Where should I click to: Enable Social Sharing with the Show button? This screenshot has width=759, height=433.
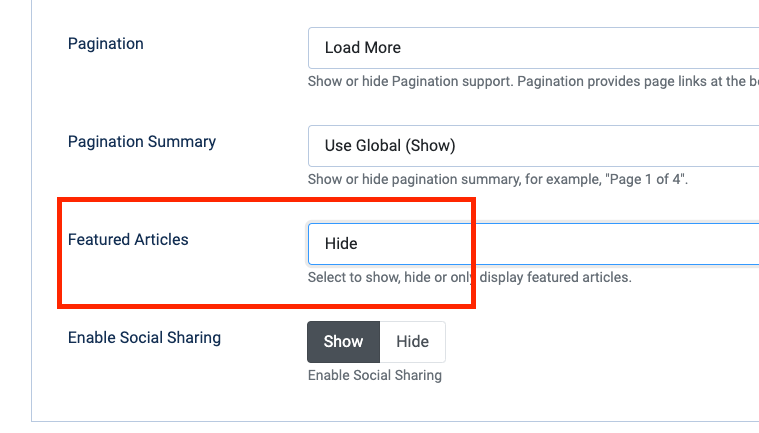point(343,342)
